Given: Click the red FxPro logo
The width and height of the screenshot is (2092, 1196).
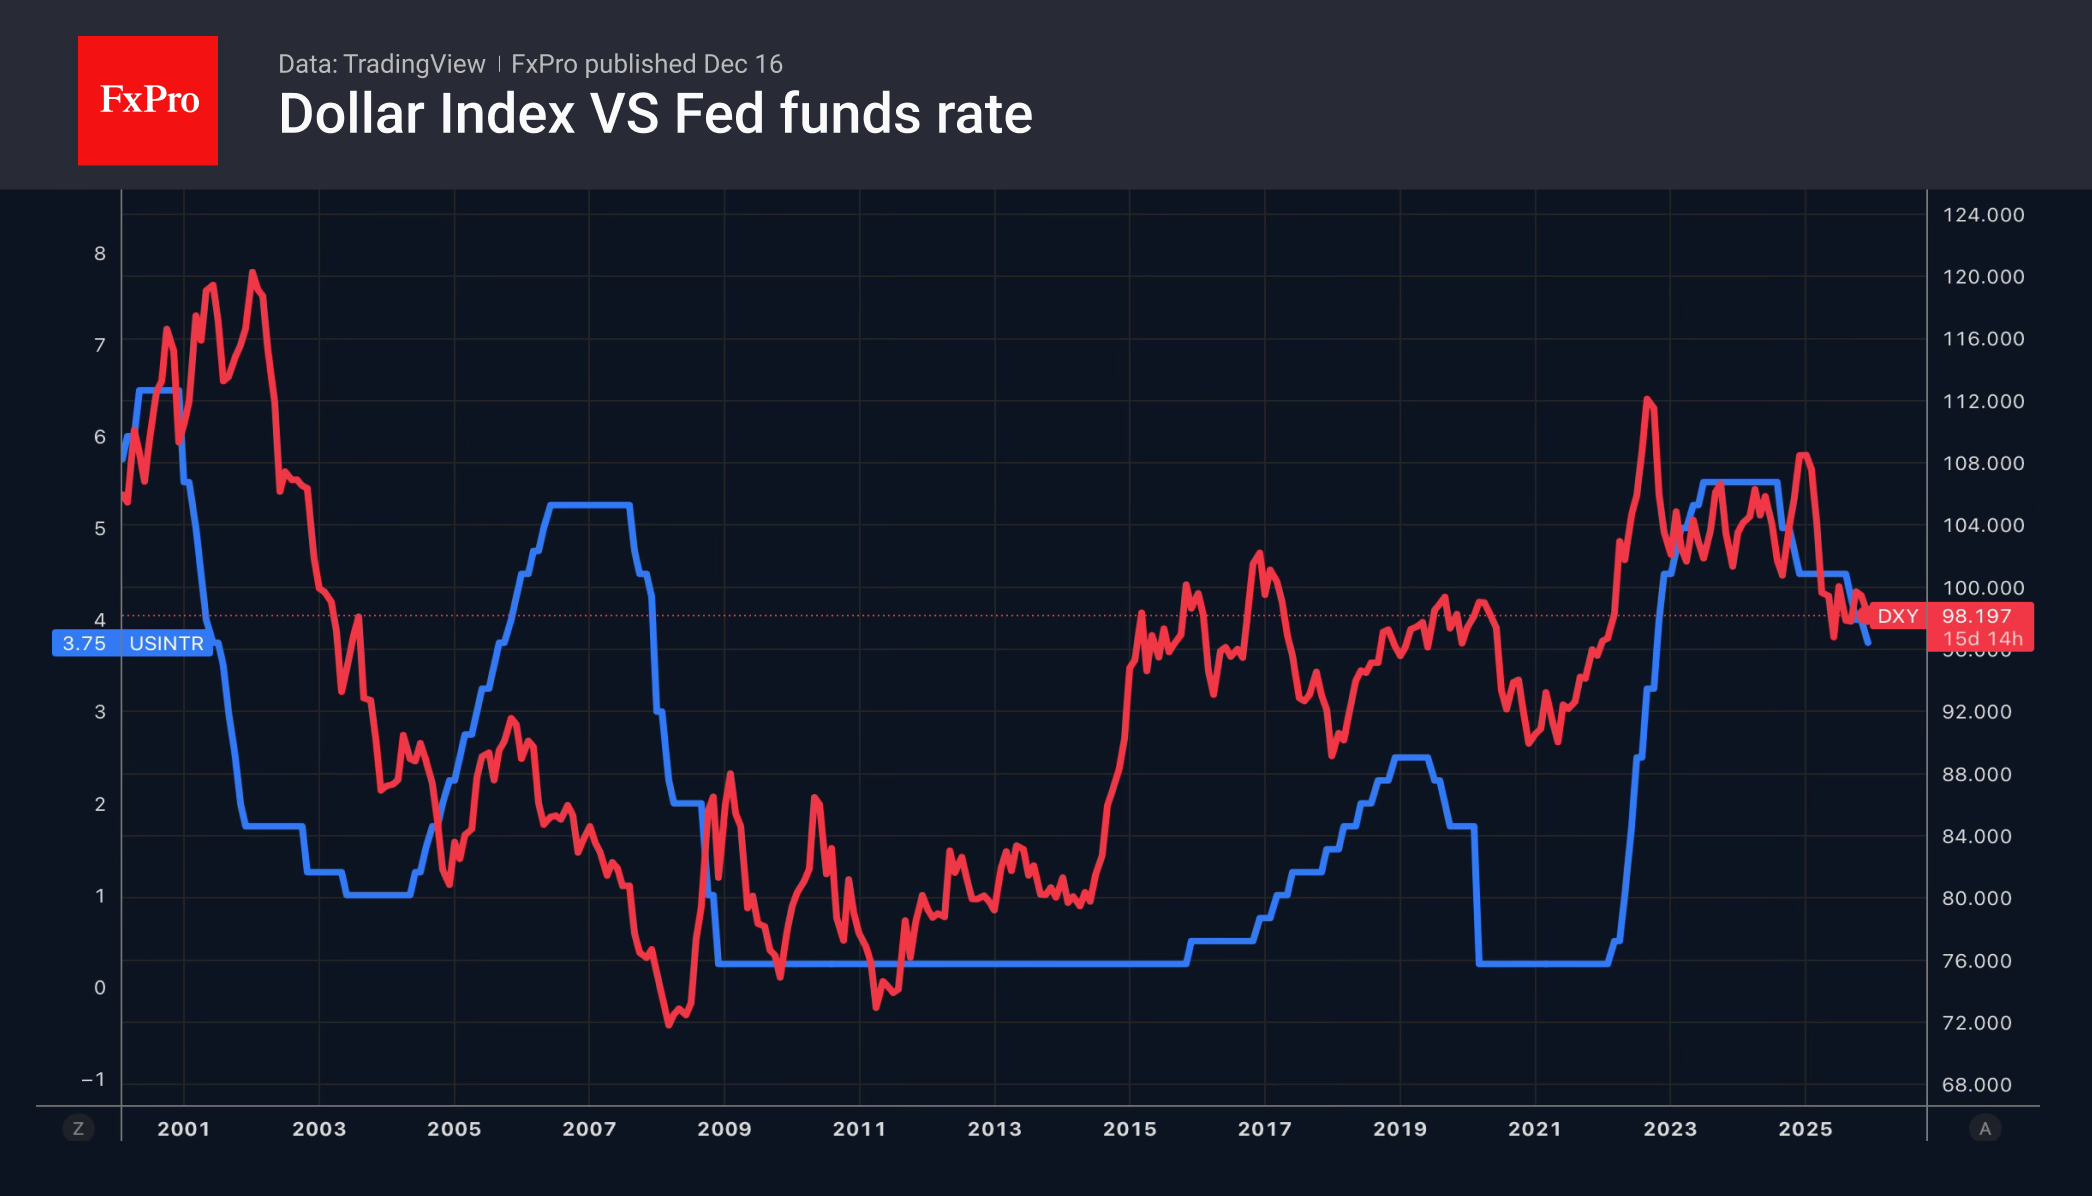Looking at the screenshot, I should coord(148,100).
